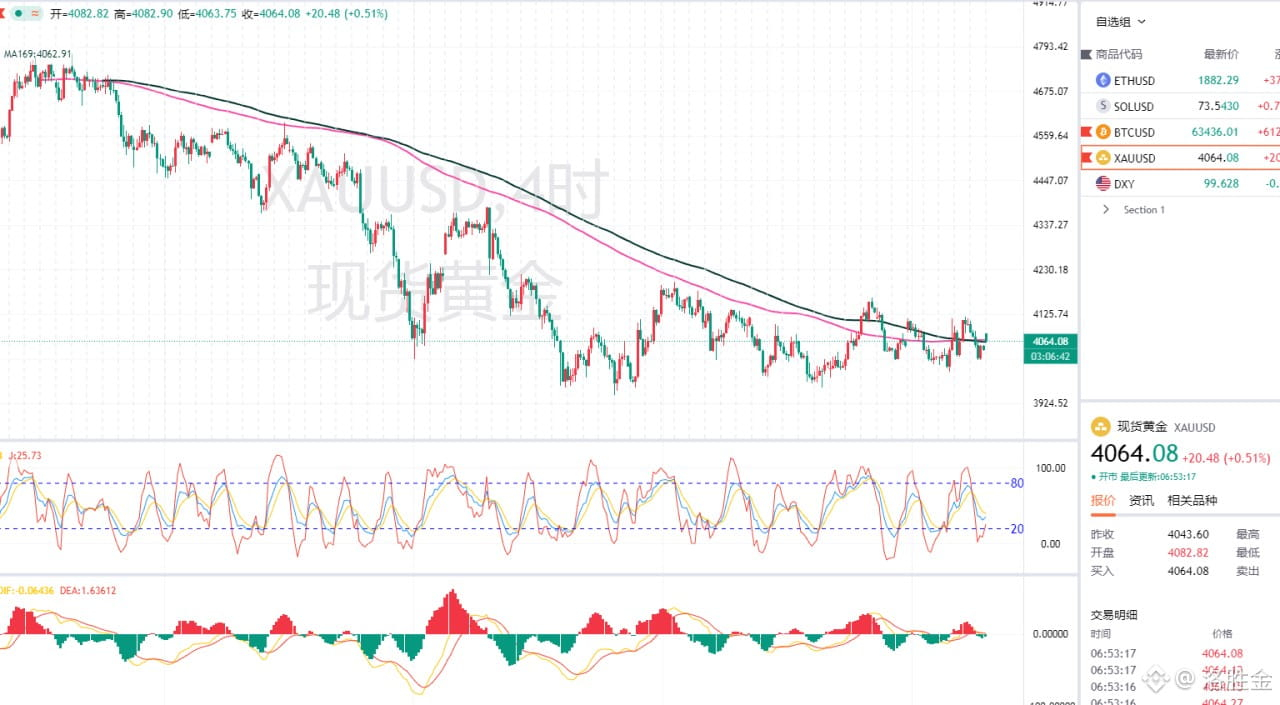Click the gold icon beside 现货黄金 title
This screenshot has height=705, width=1280.
pyautogui.click(x=1101, y=427)
